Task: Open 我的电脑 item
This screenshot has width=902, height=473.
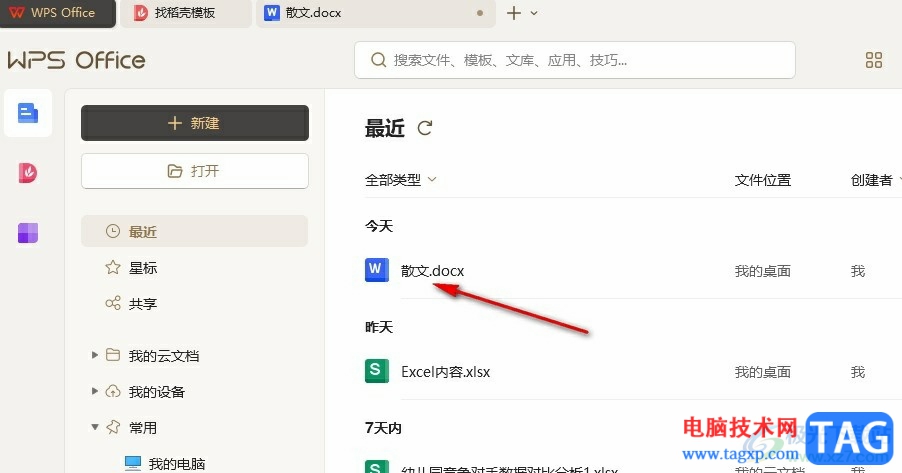Action: [177, 464]
